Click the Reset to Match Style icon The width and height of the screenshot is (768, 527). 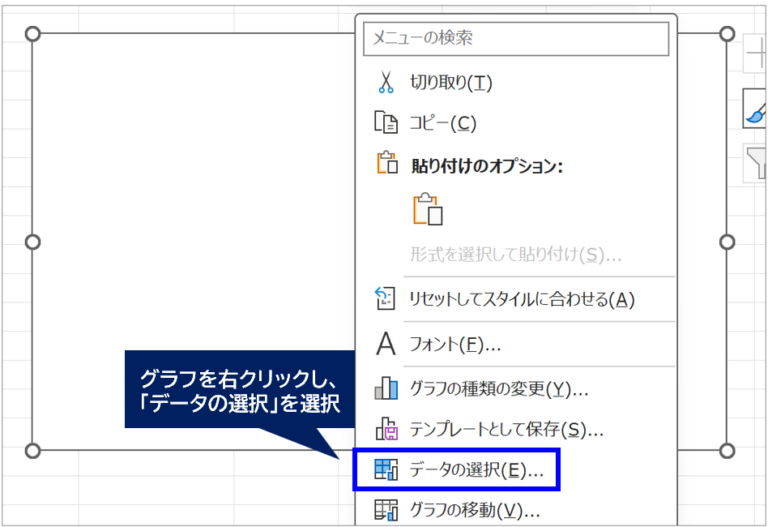point(385,298)
